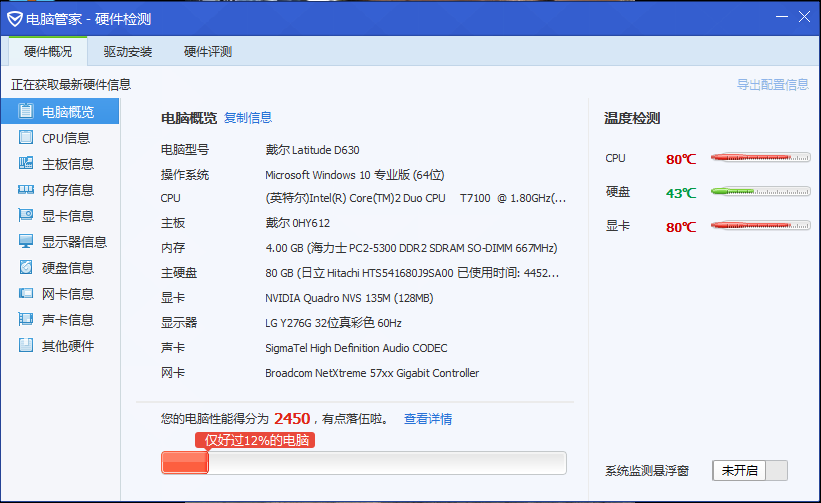This screenshot has height=503, width=821.
Task: Open the 显示器信息 sidebar label
Action: tap(74, 242)
